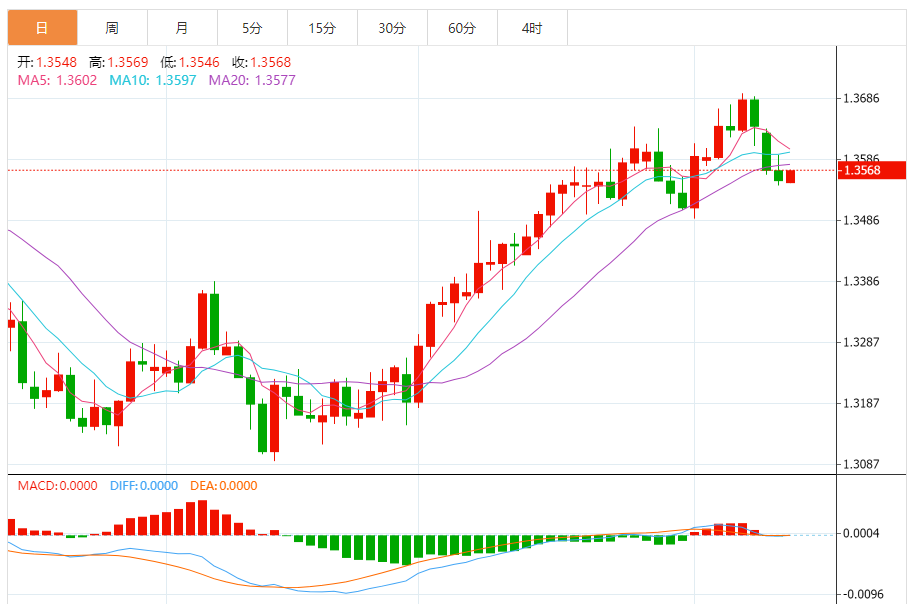Click the latest red candlestick on the chart
The image size is (914, 604).
point(790,177)
